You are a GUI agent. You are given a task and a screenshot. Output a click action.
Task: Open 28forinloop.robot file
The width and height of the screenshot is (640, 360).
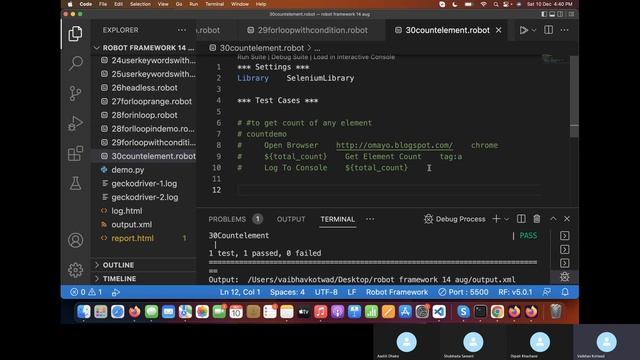tap(144, 115)
